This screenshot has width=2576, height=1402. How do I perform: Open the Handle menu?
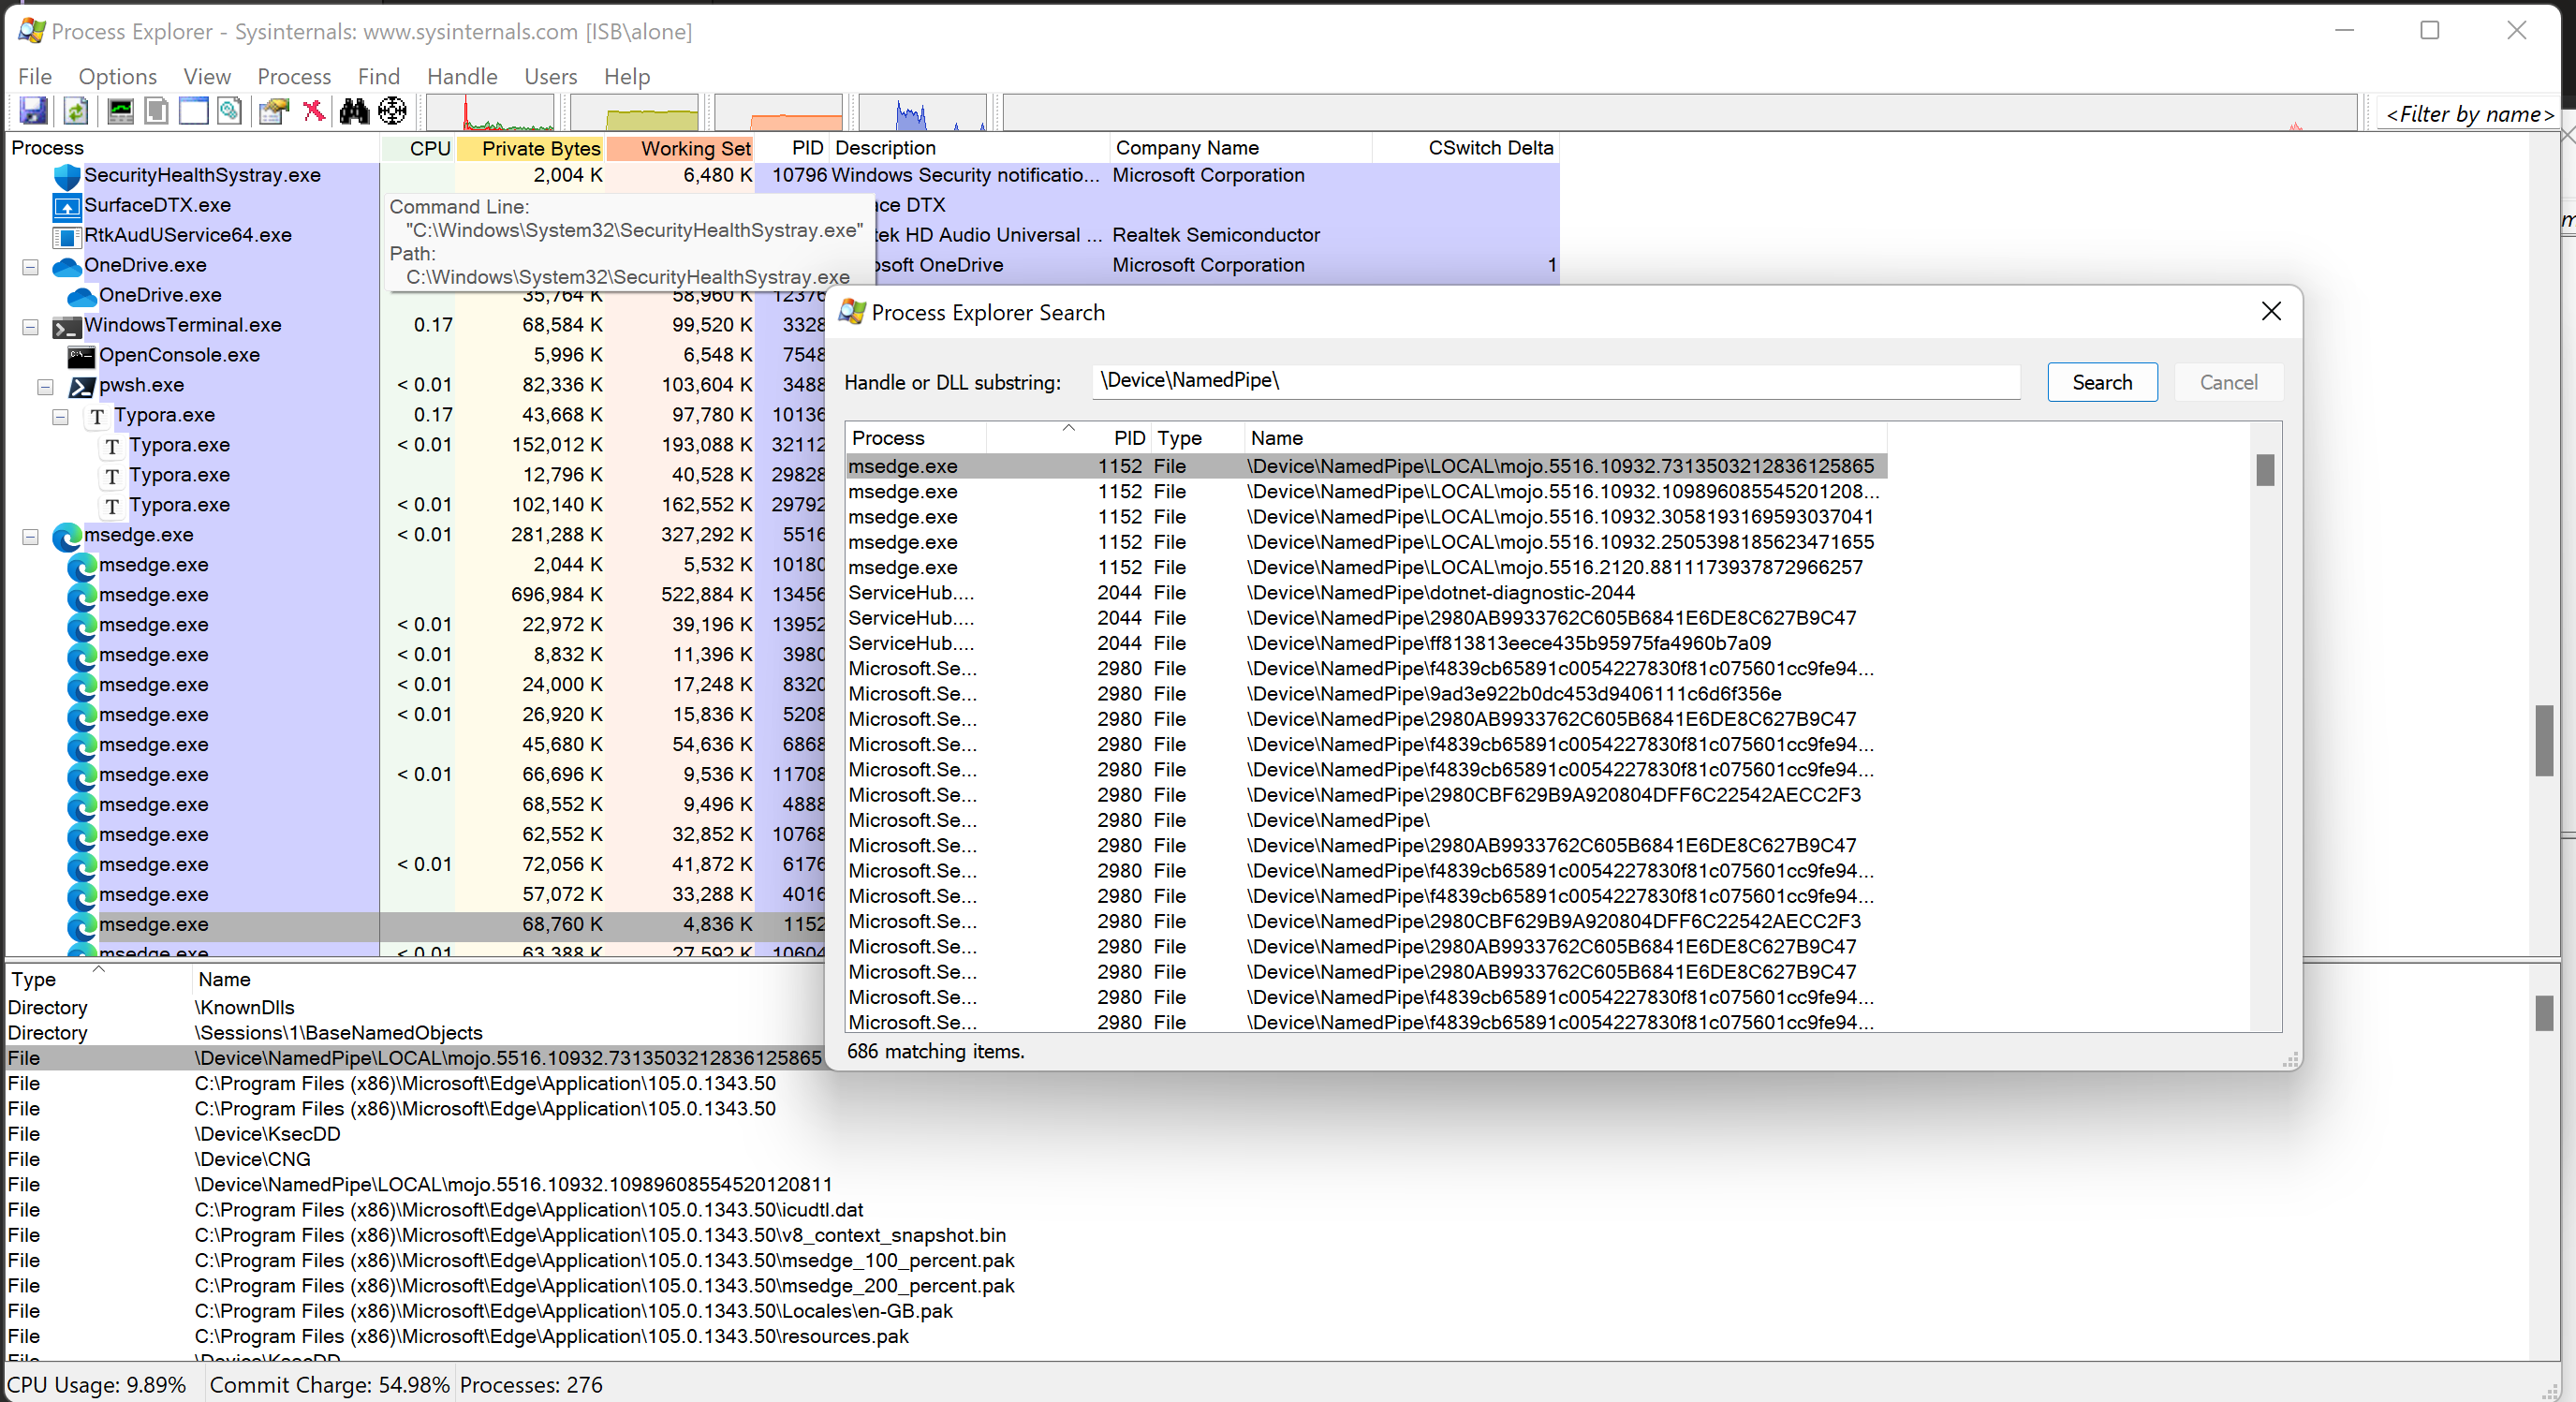(462, 76)
